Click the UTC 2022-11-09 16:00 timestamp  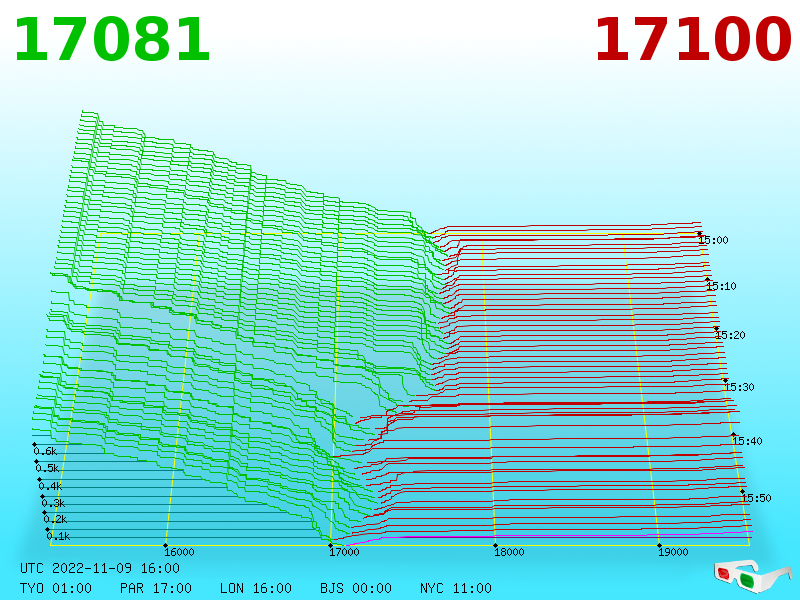click(x=100, y=568)
